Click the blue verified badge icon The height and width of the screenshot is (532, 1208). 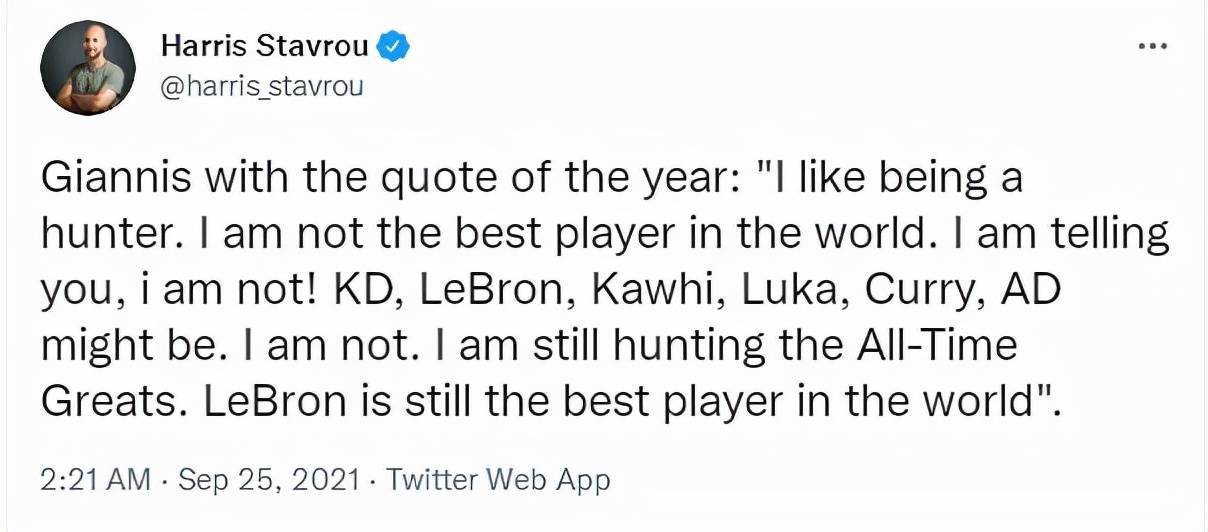click(x=393, y=47)
